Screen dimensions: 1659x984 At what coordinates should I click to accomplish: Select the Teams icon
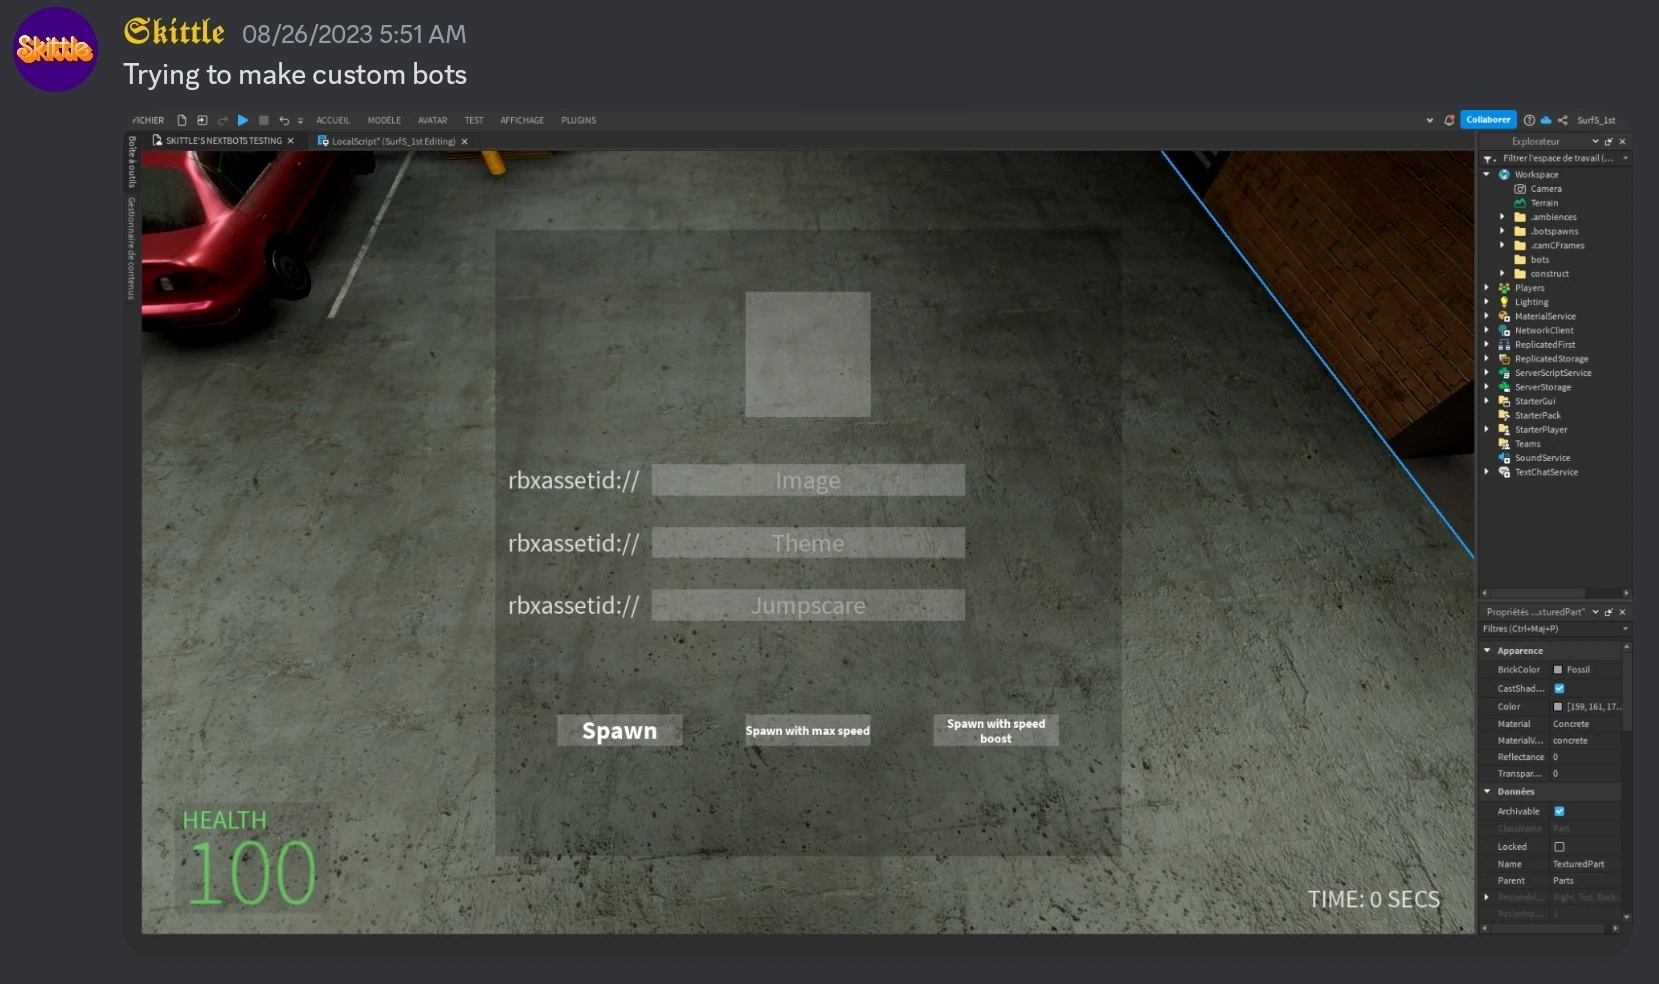[1504, 444]
